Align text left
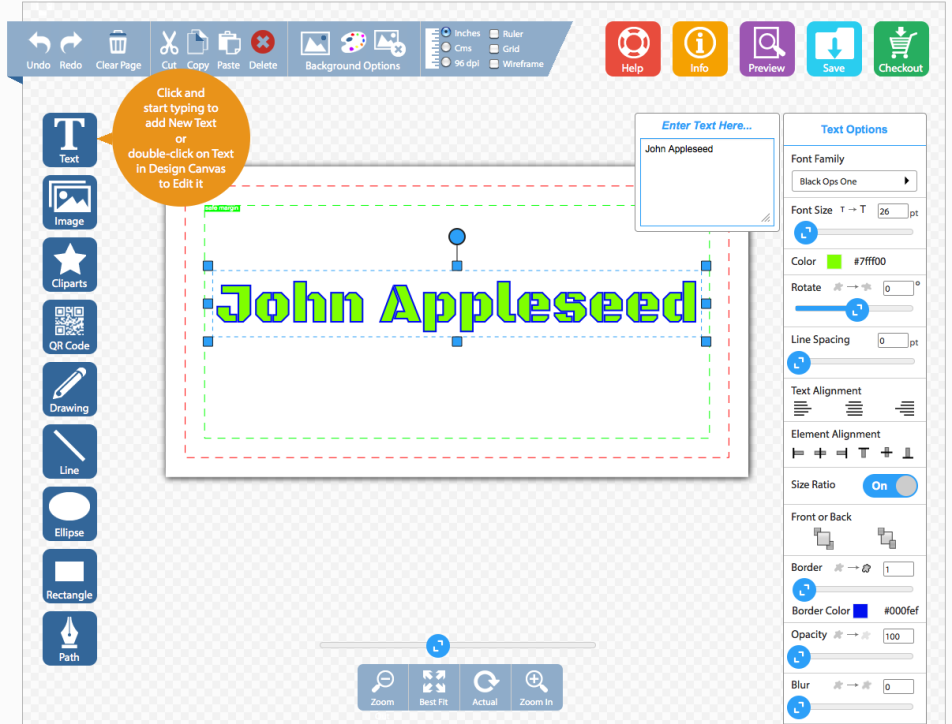Viewport: 952px width, 724px height. [802, 409]
